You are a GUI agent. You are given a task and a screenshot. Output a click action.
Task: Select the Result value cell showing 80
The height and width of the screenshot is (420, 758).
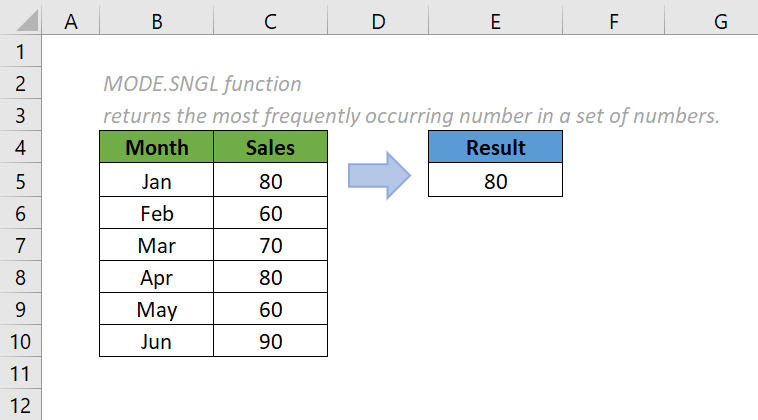coord(495,181)
